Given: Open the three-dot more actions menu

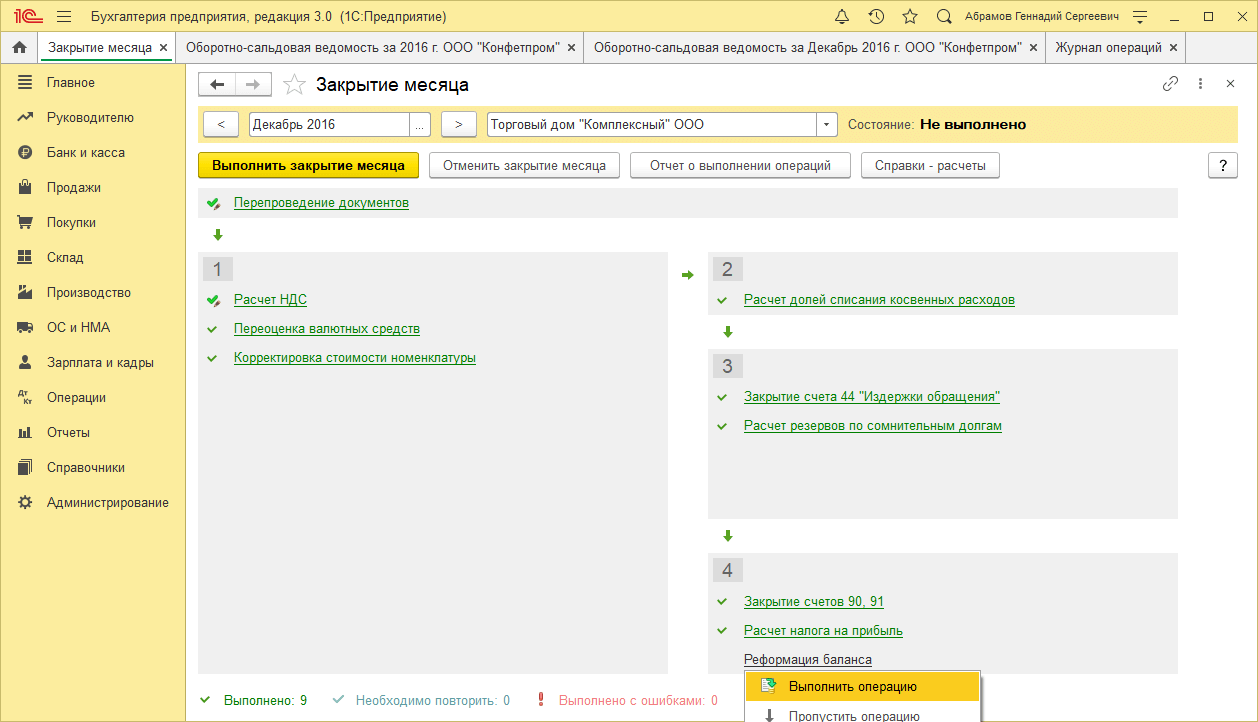Looking at the screenshot, I should (x=1200, y=85).
